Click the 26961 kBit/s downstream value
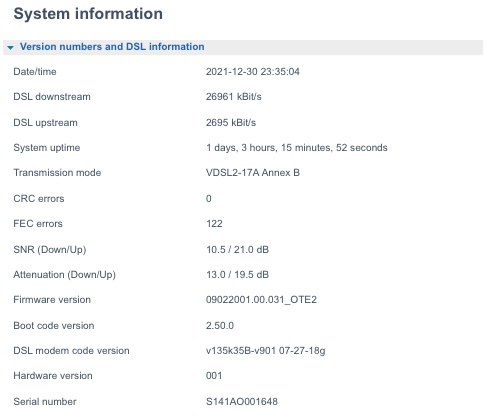 click(x=234, y=97)
